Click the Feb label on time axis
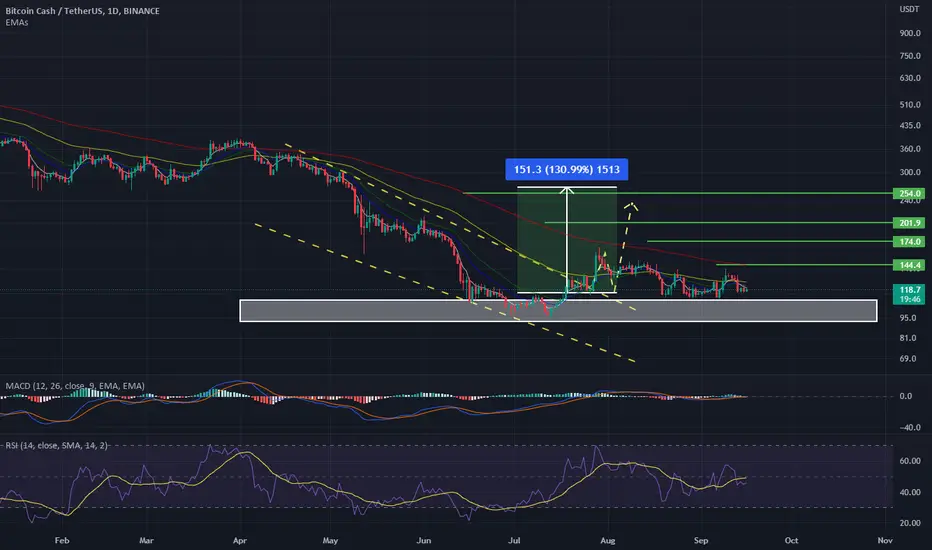 pos(62,540)
